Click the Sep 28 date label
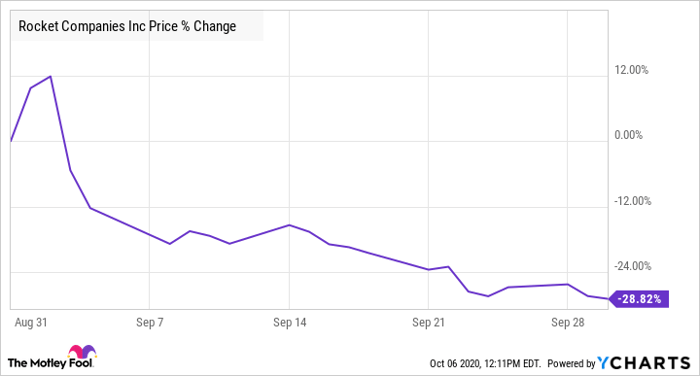This screenshot has height=376, width=700. [x=567, y=322]
